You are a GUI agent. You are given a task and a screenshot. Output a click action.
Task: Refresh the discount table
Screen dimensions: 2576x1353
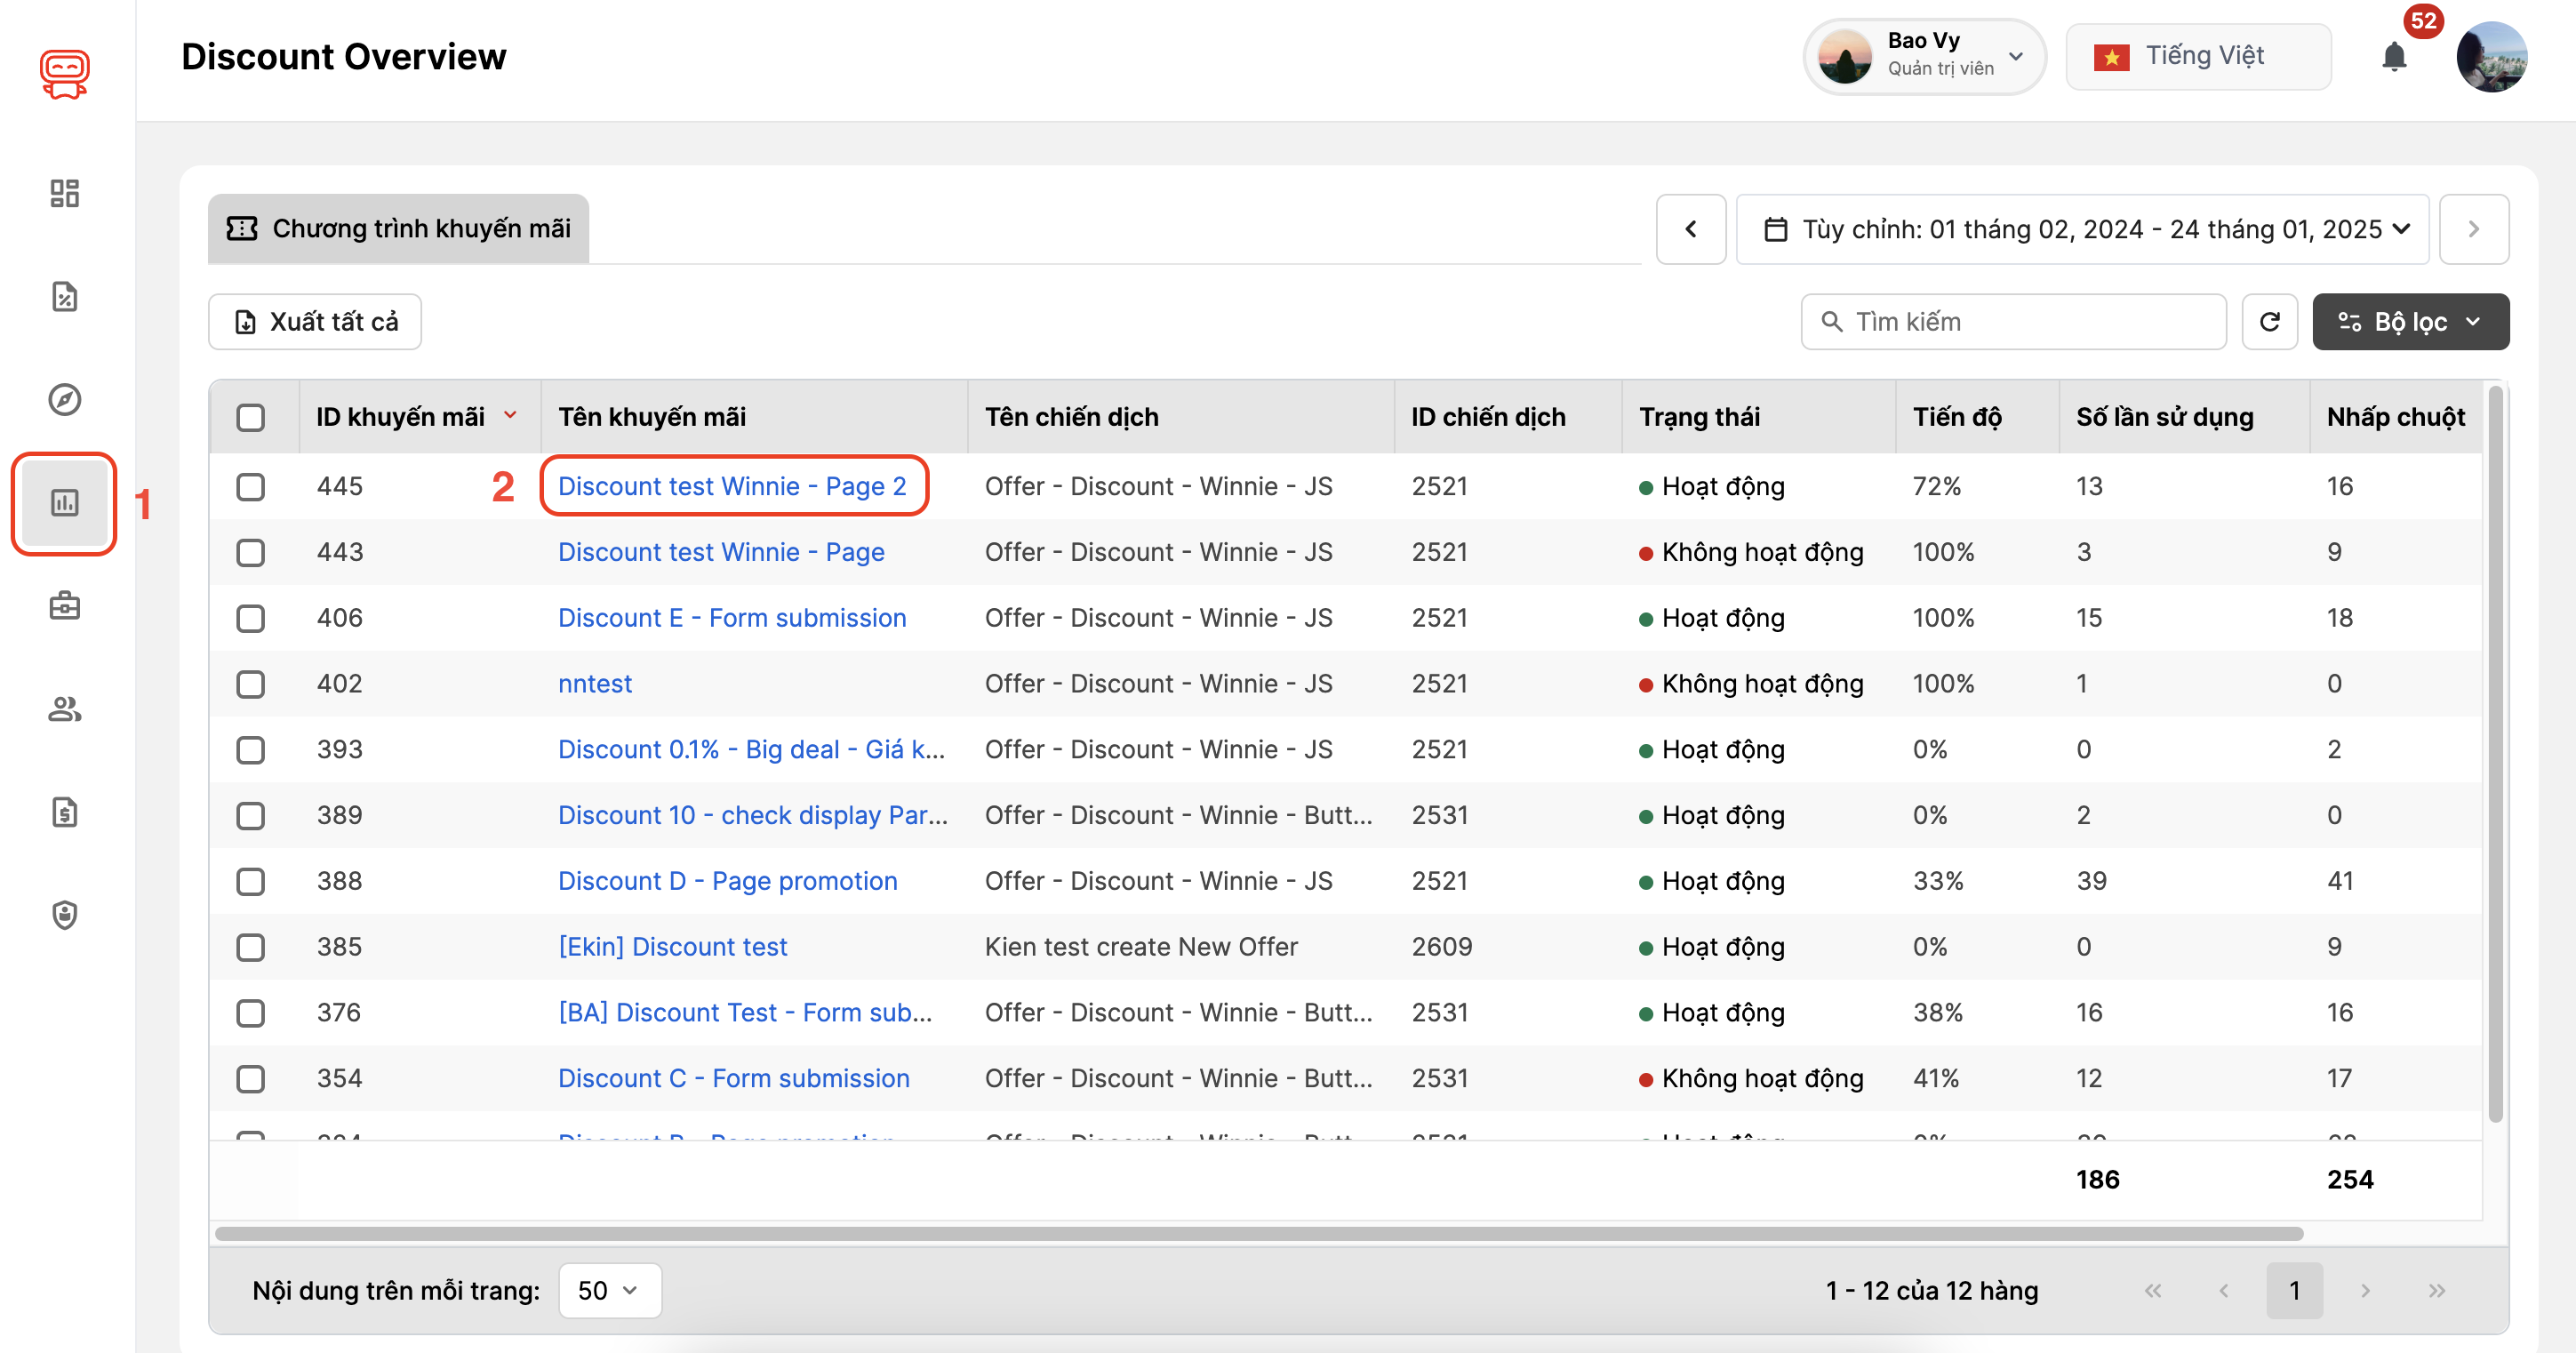[2269, 322]
